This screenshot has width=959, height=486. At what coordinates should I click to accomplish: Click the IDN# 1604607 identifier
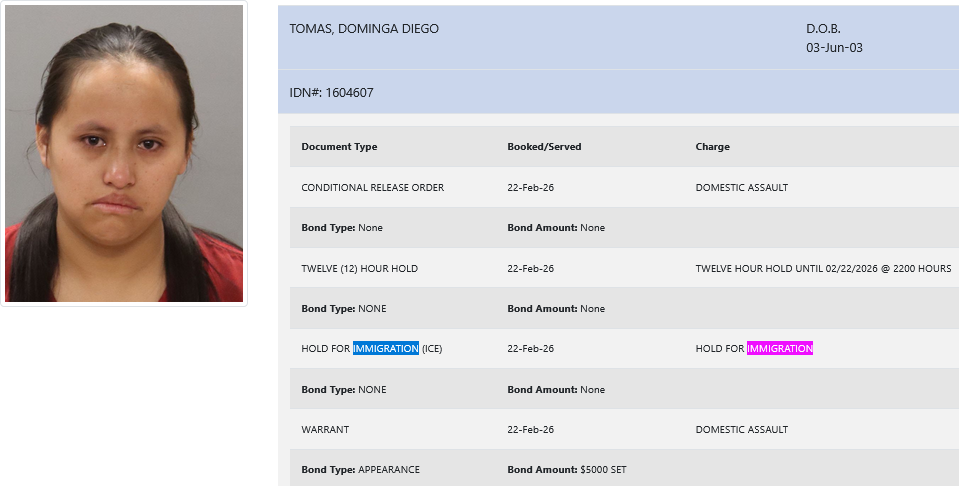[x=331, y=93]
